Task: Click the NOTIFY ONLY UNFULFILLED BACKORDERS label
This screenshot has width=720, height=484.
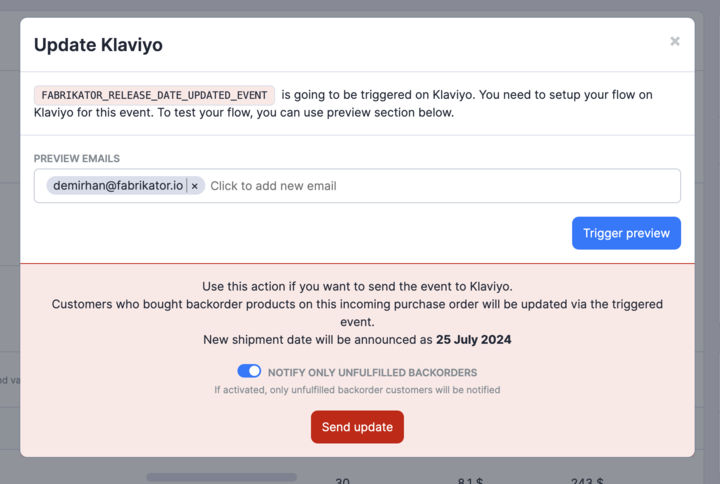Action: tap(372, 372)
